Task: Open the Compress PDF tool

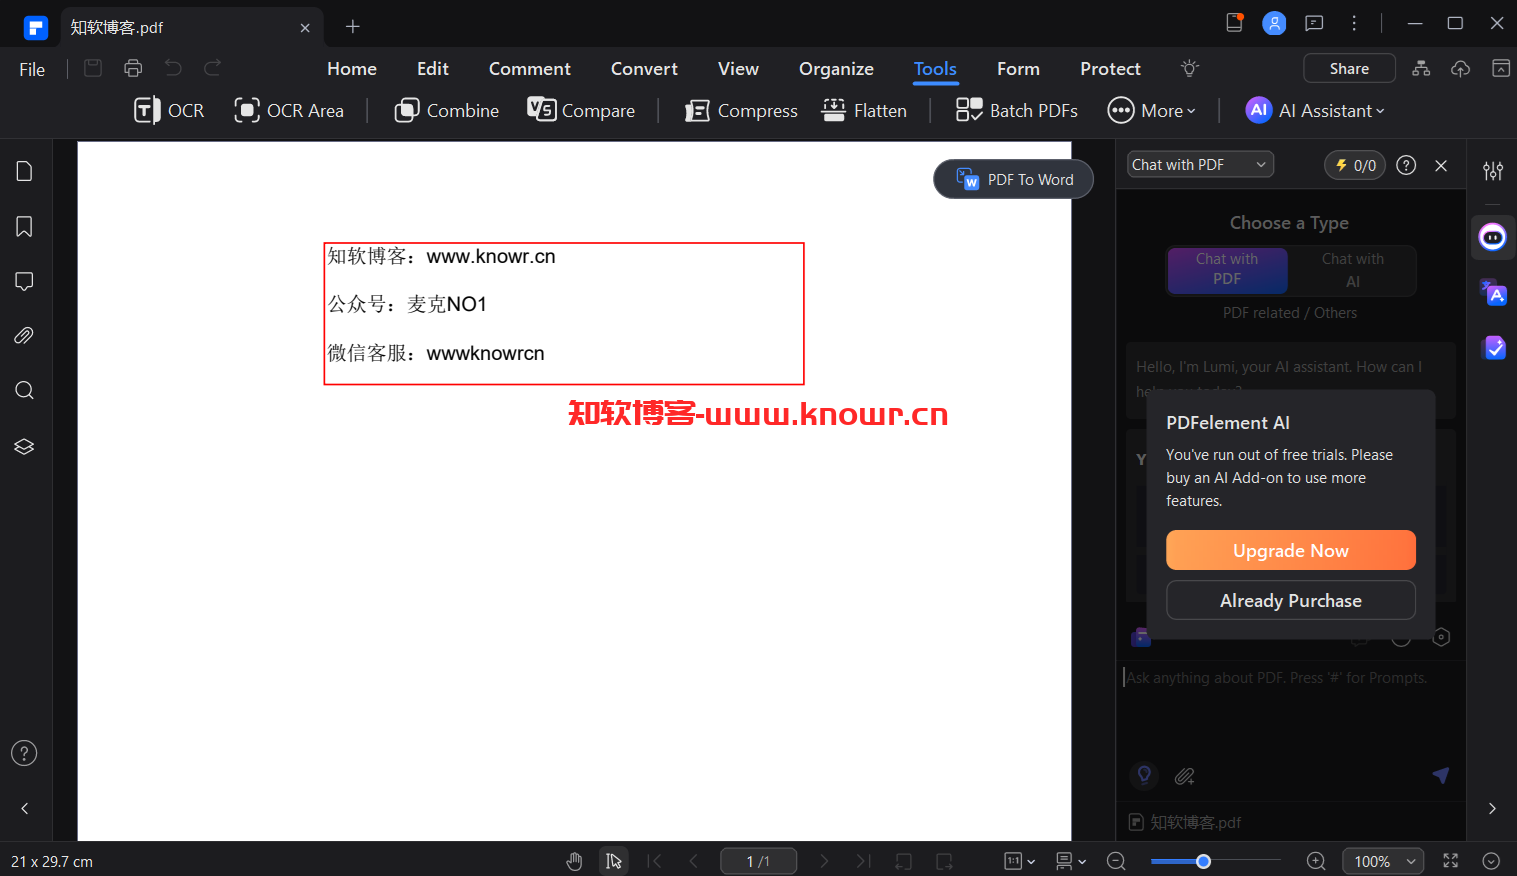Action: click(x=741, y=110)
